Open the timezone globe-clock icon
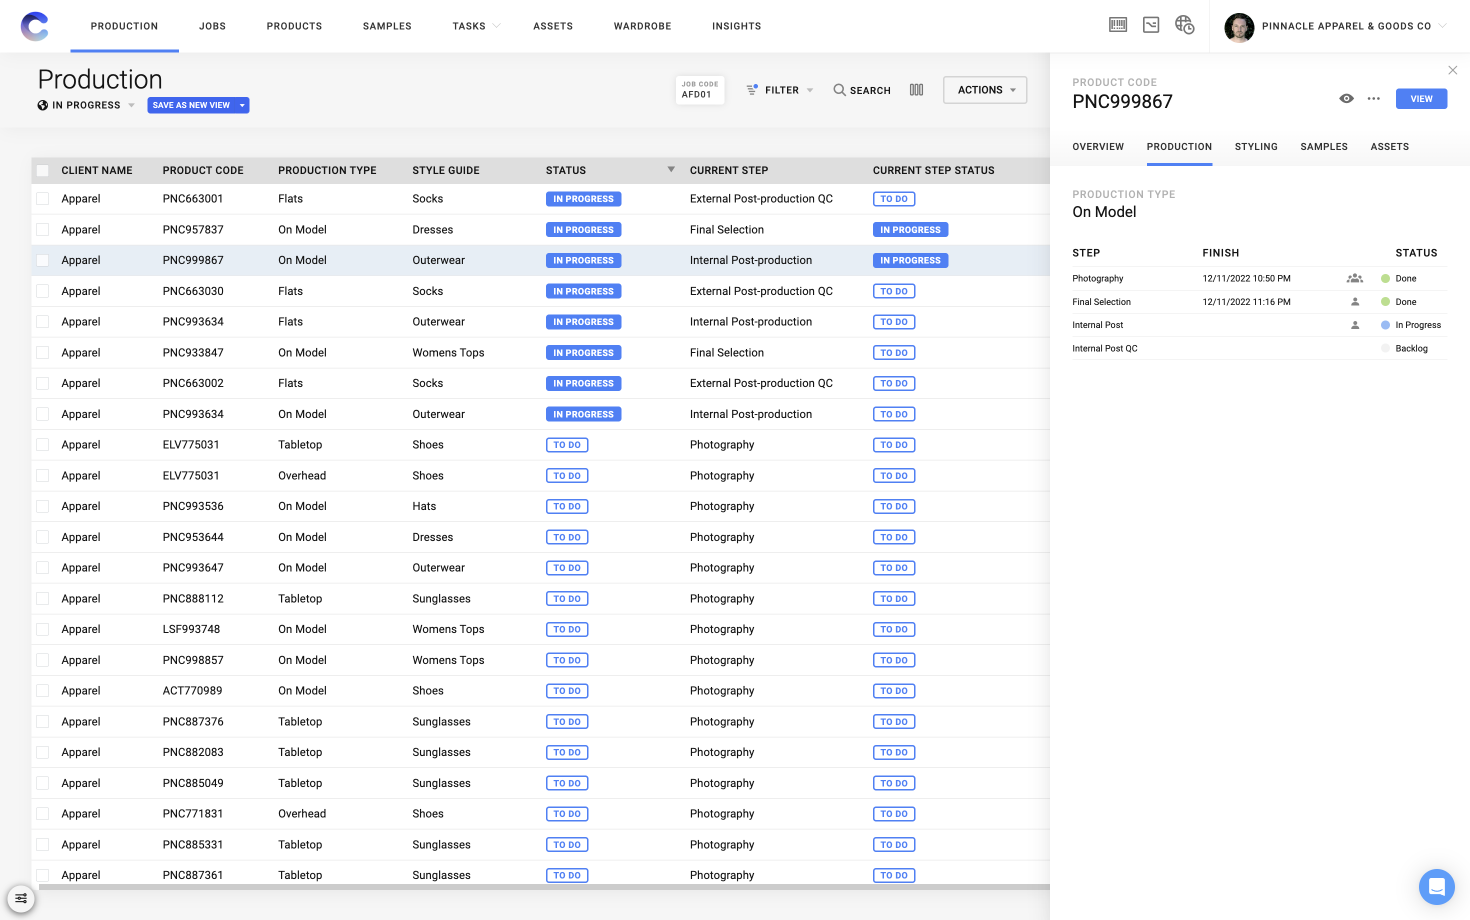This screenshot has height=920, width=1470. [1184, 26]
